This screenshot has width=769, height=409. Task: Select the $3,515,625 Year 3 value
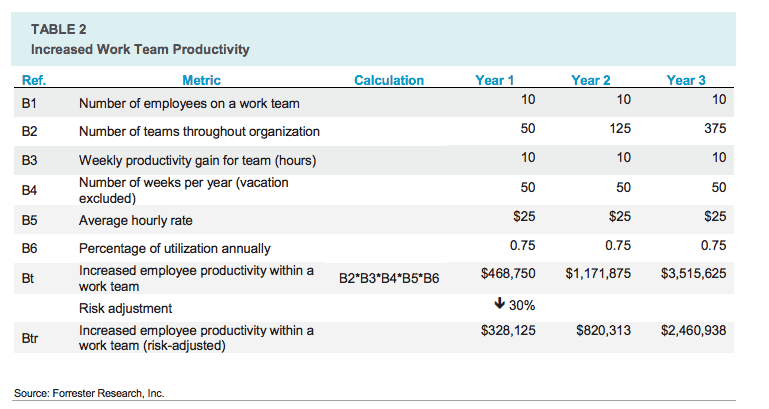693,272
